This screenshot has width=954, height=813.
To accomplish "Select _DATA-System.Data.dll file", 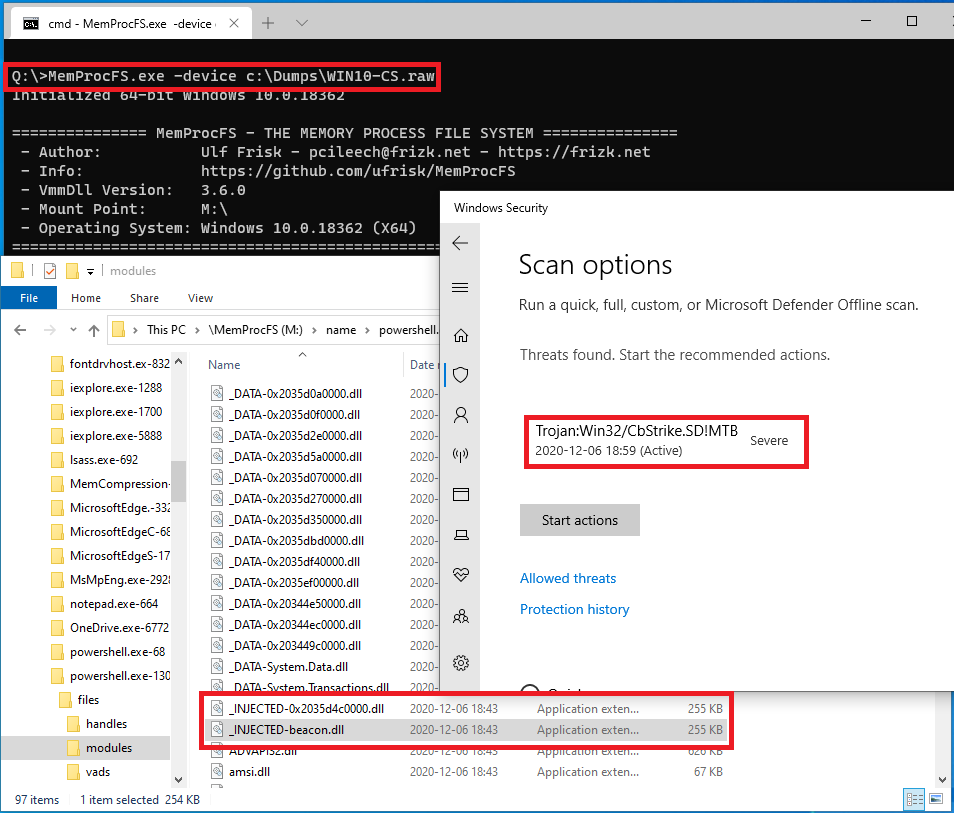I will click(x=289, y=667).
